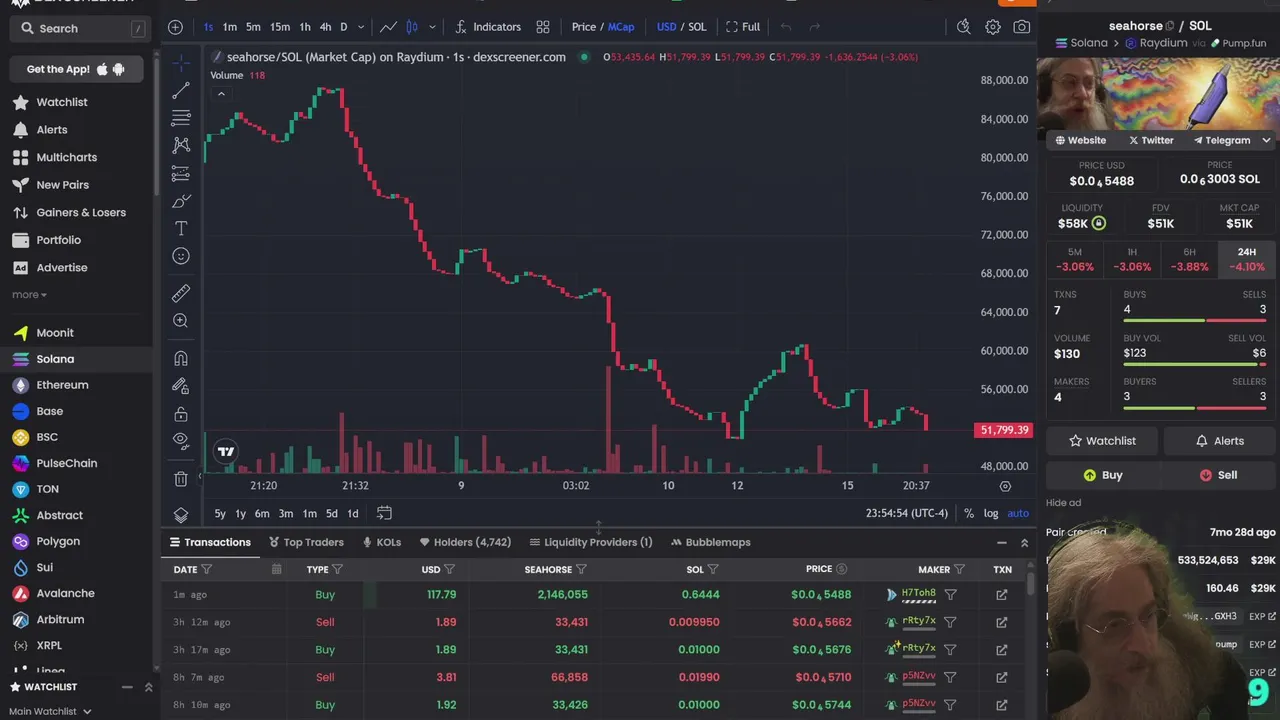Switch to the KOLs tab
The width and height of the screenshot is (1280, 720).
(x=381, y=542)
